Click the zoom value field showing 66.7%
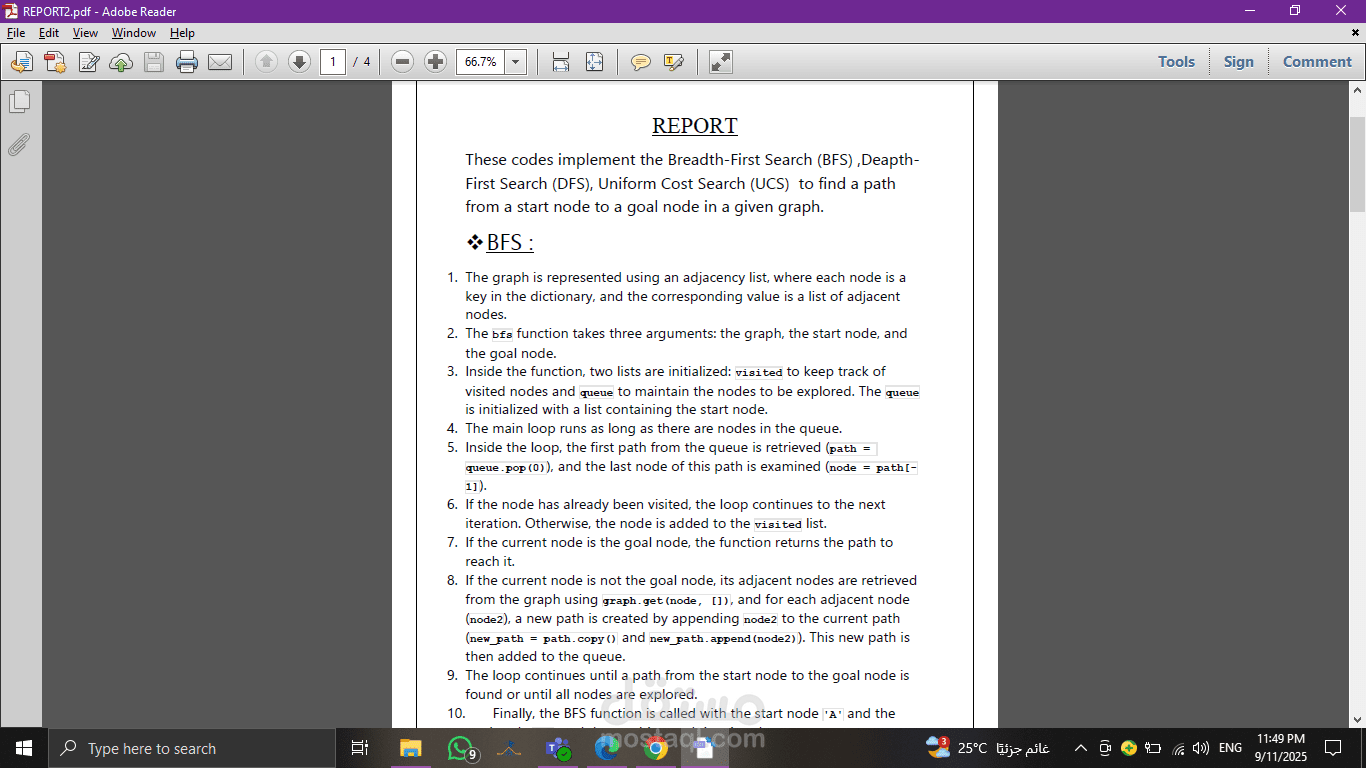1366x768 pixels. click(481, 62)
